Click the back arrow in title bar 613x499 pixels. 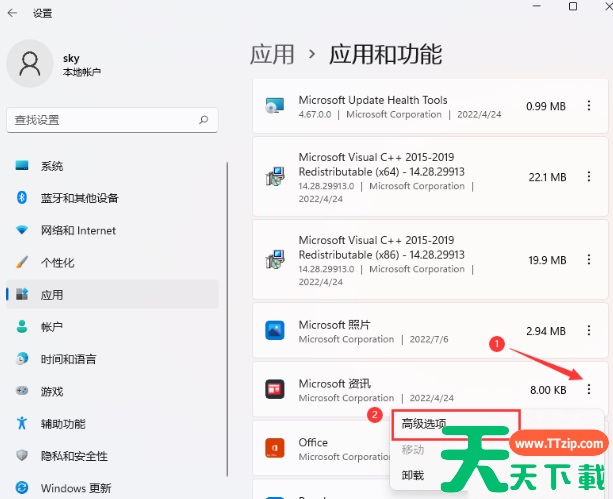[12, 13]
